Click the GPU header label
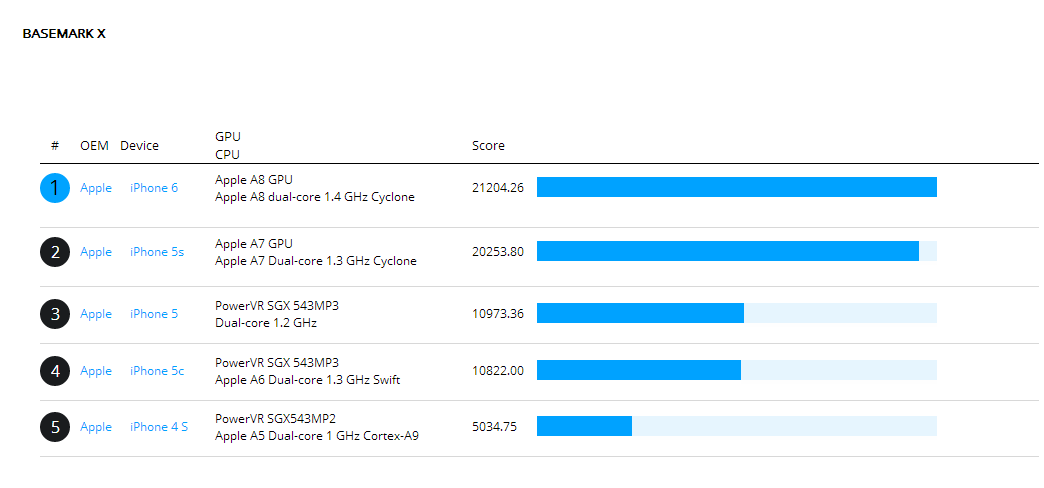 [228, 136]
